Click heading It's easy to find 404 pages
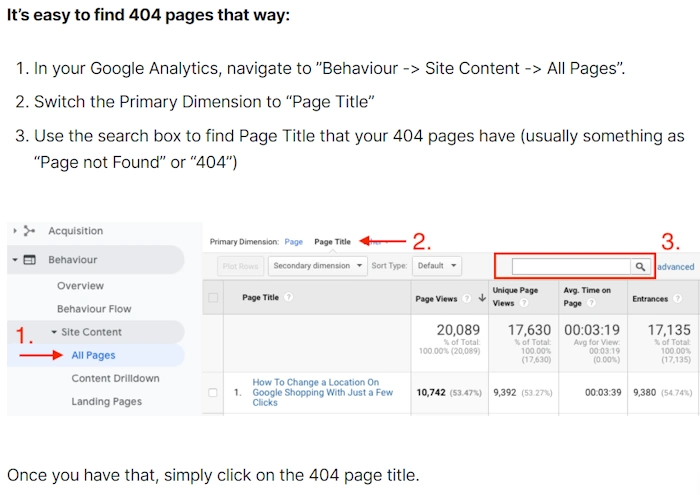700x495 pixels. (x=148, y=15)
